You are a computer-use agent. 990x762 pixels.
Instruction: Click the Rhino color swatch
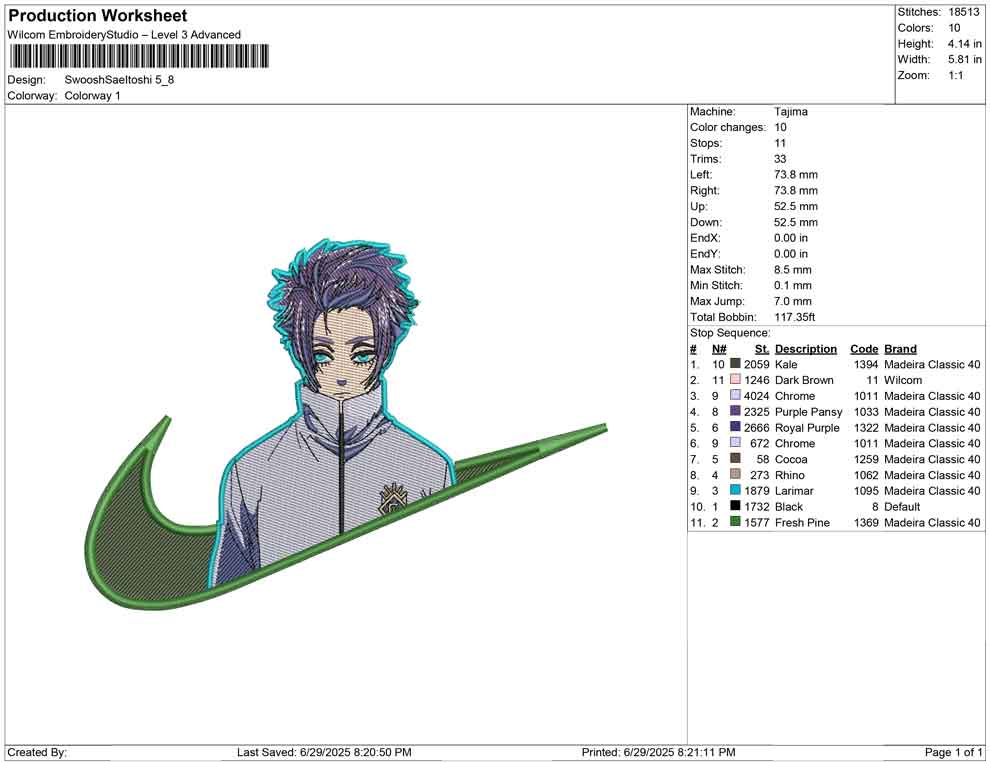(735, 474)
